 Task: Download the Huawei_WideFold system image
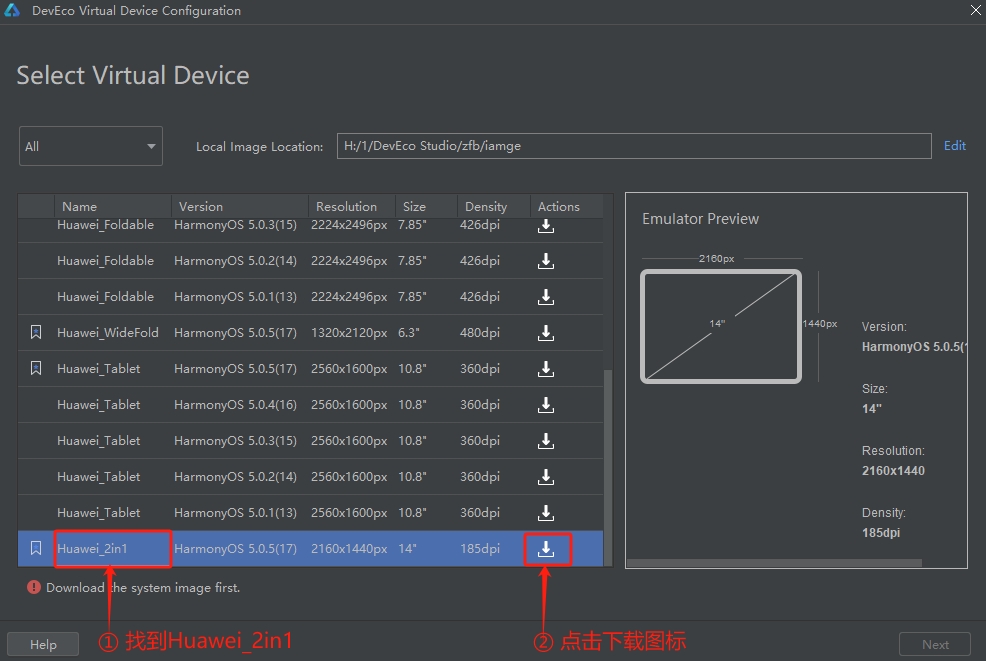click(546, 333)
